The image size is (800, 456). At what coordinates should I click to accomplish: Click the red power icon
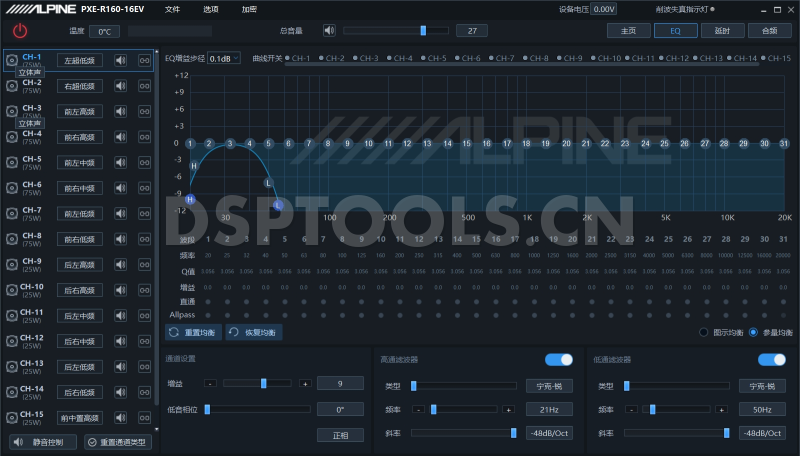pos(20,31)
